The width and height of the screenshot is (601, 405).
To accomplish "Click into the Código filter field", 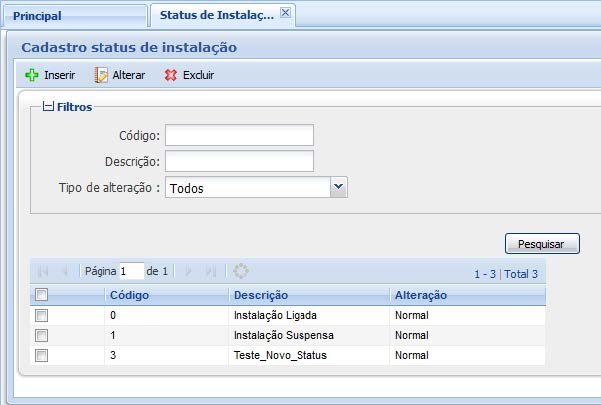I will pos(239,135).
